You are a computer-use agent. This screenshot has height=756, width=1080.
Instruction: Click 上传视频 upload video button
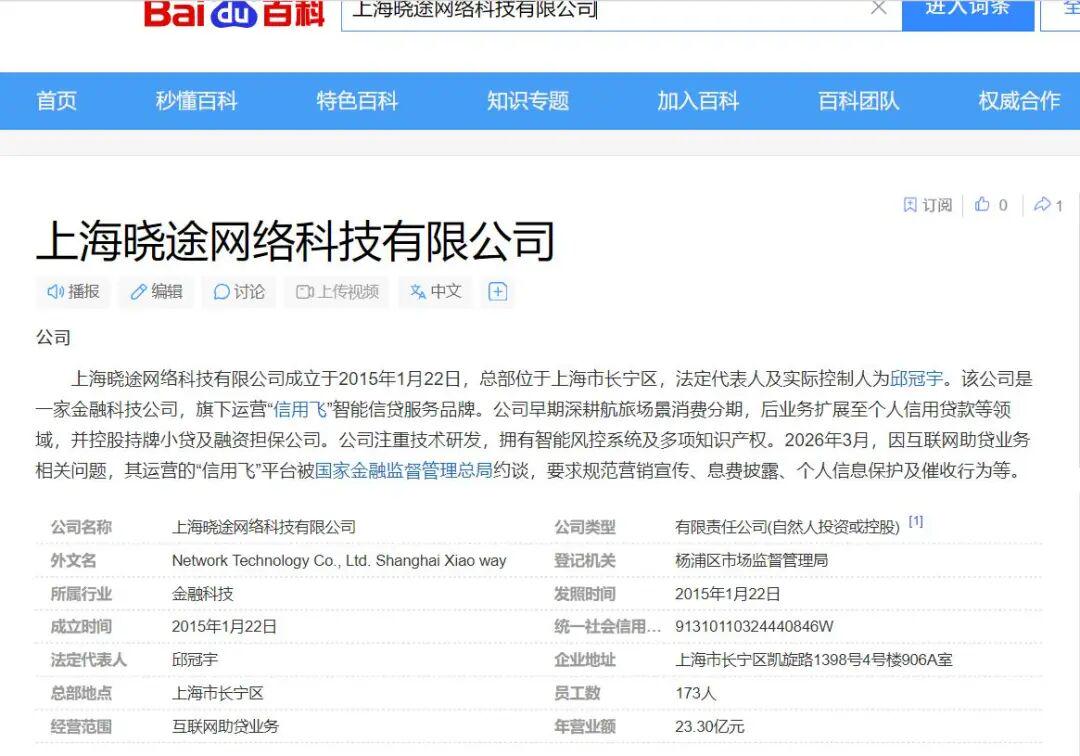click(x=337, y=292)
